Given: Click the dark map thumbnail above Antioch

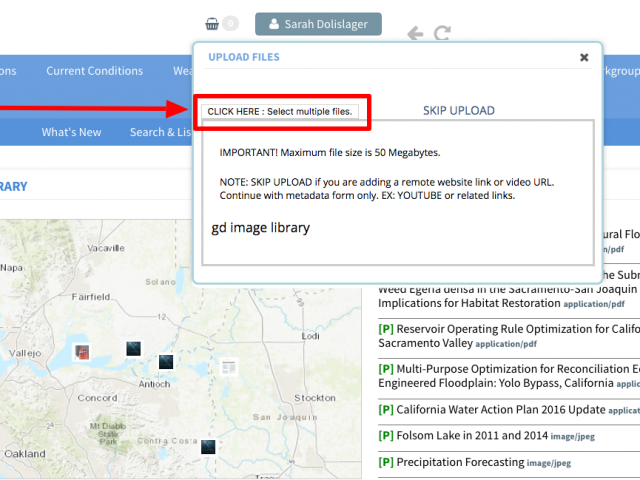Looking at the screenshot, I should pos(166,360).
